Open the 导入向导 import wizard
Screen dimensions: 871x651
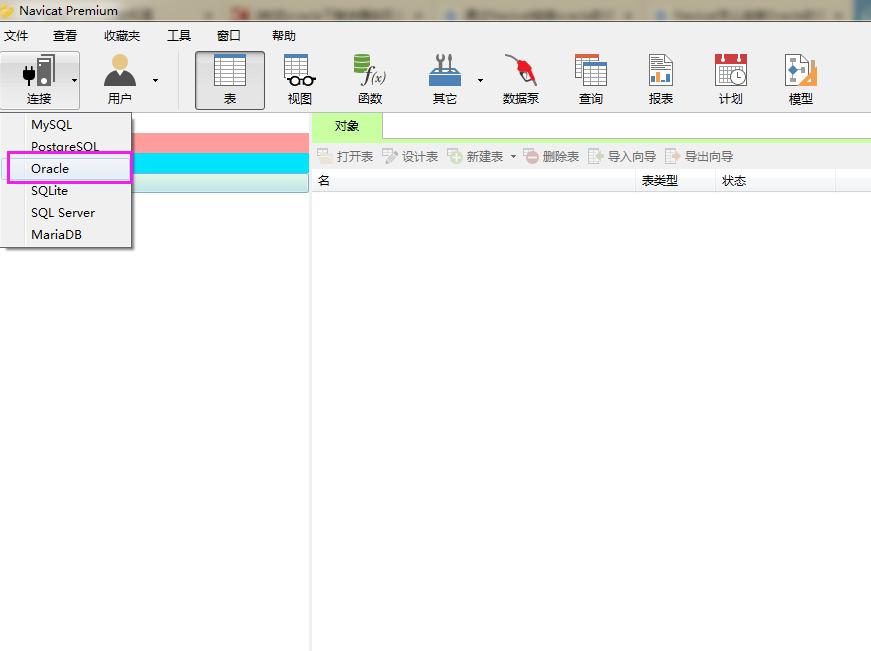click(x=622, y=157)
